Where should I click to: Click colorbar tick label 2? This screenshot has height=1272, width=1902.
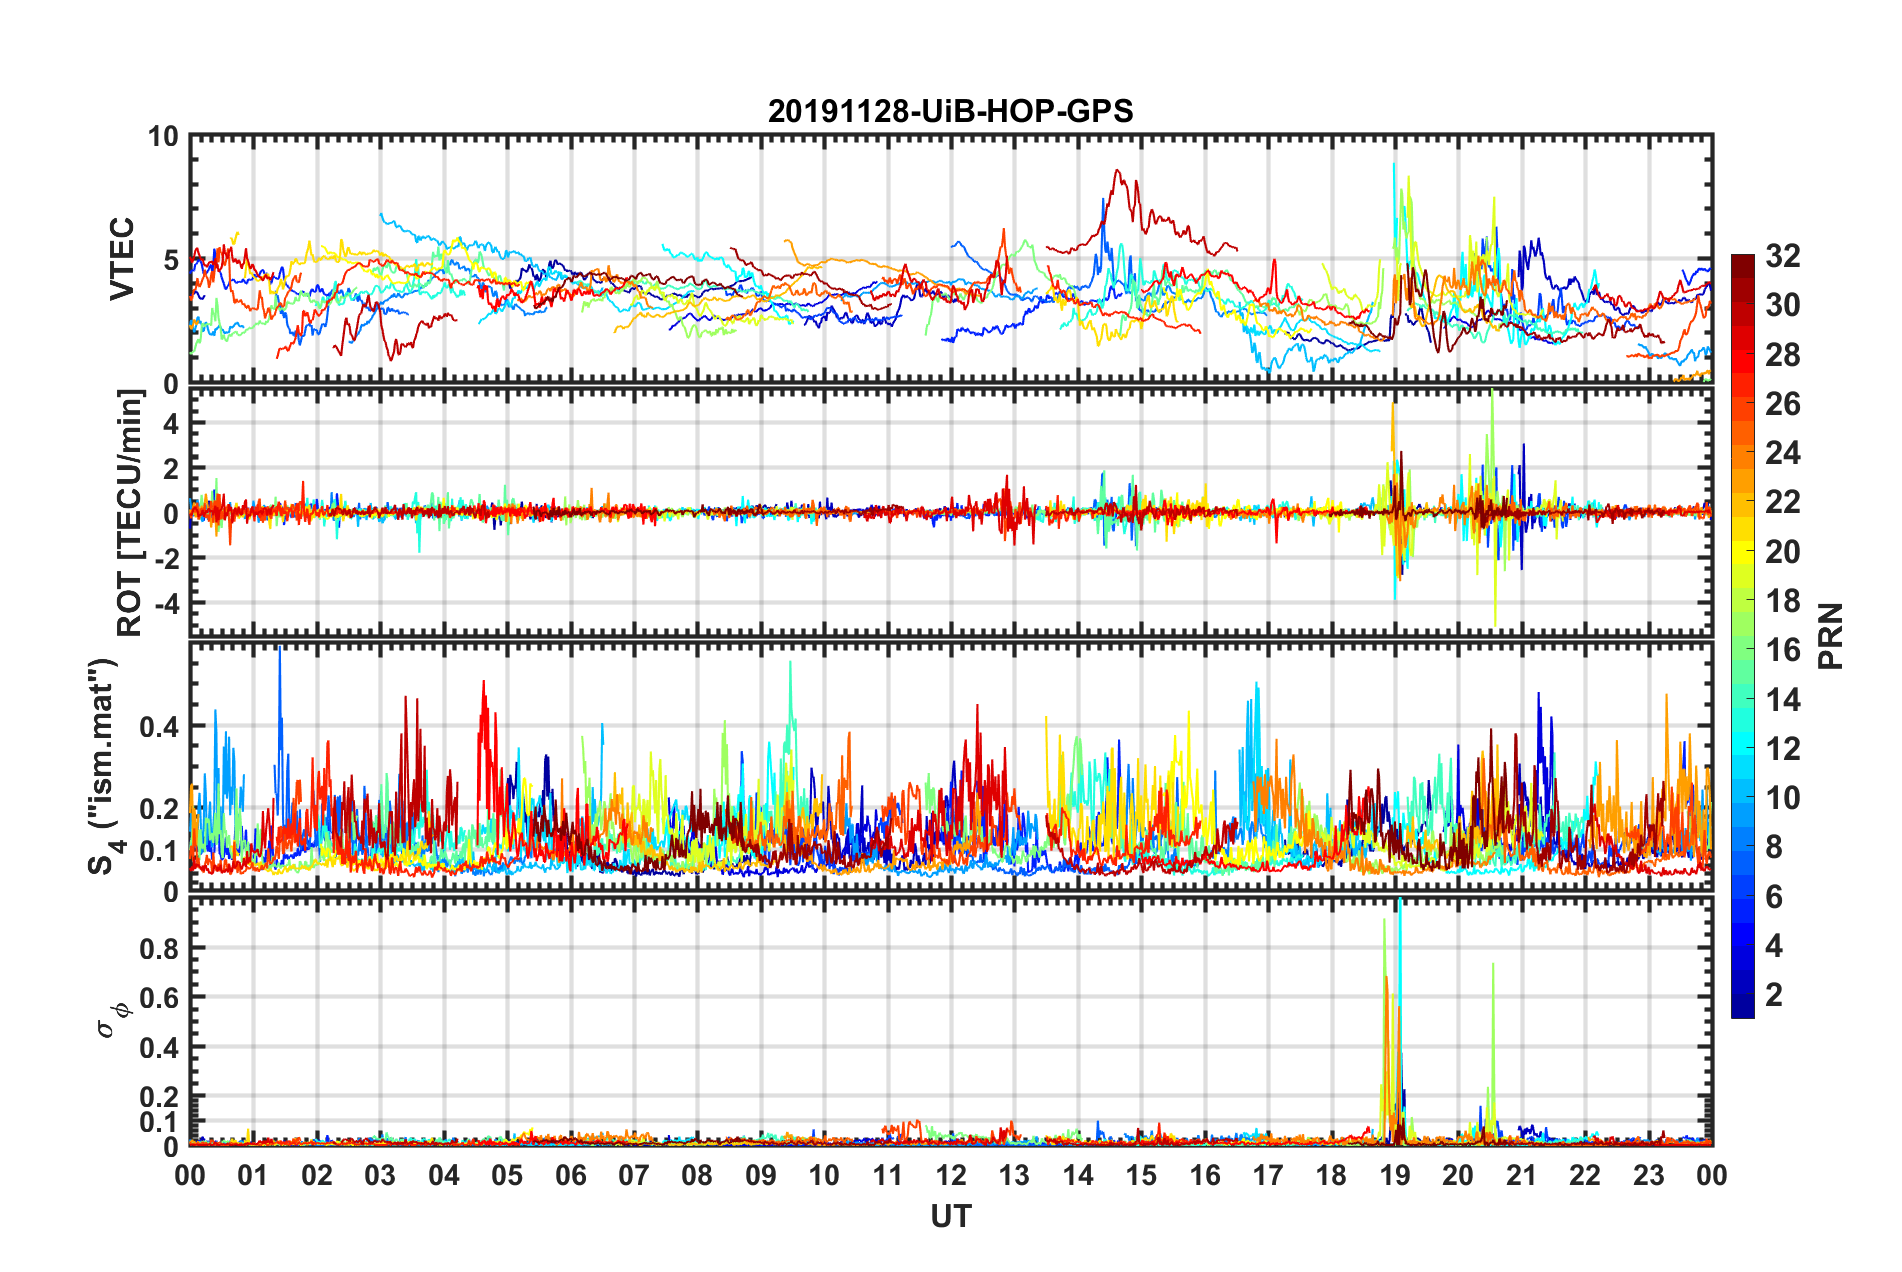click(x=1774, y=994)
